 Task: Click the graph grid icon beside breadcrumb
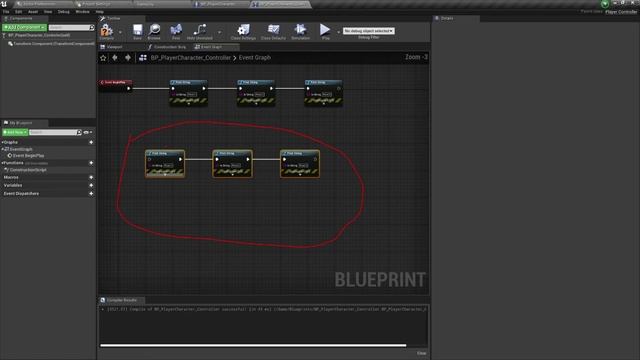click(143, 58)
